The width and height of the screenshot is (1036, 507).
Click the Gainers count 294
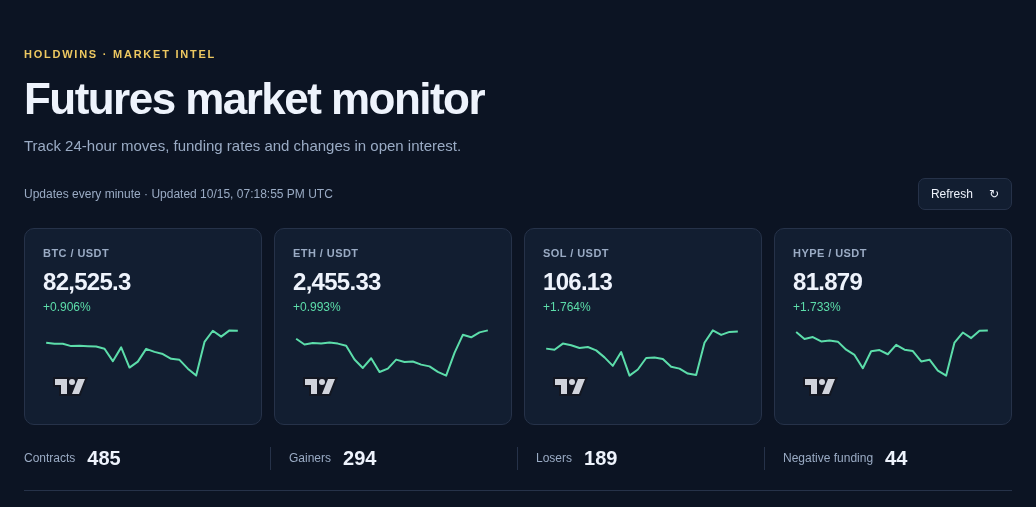[x=359, y=458]
